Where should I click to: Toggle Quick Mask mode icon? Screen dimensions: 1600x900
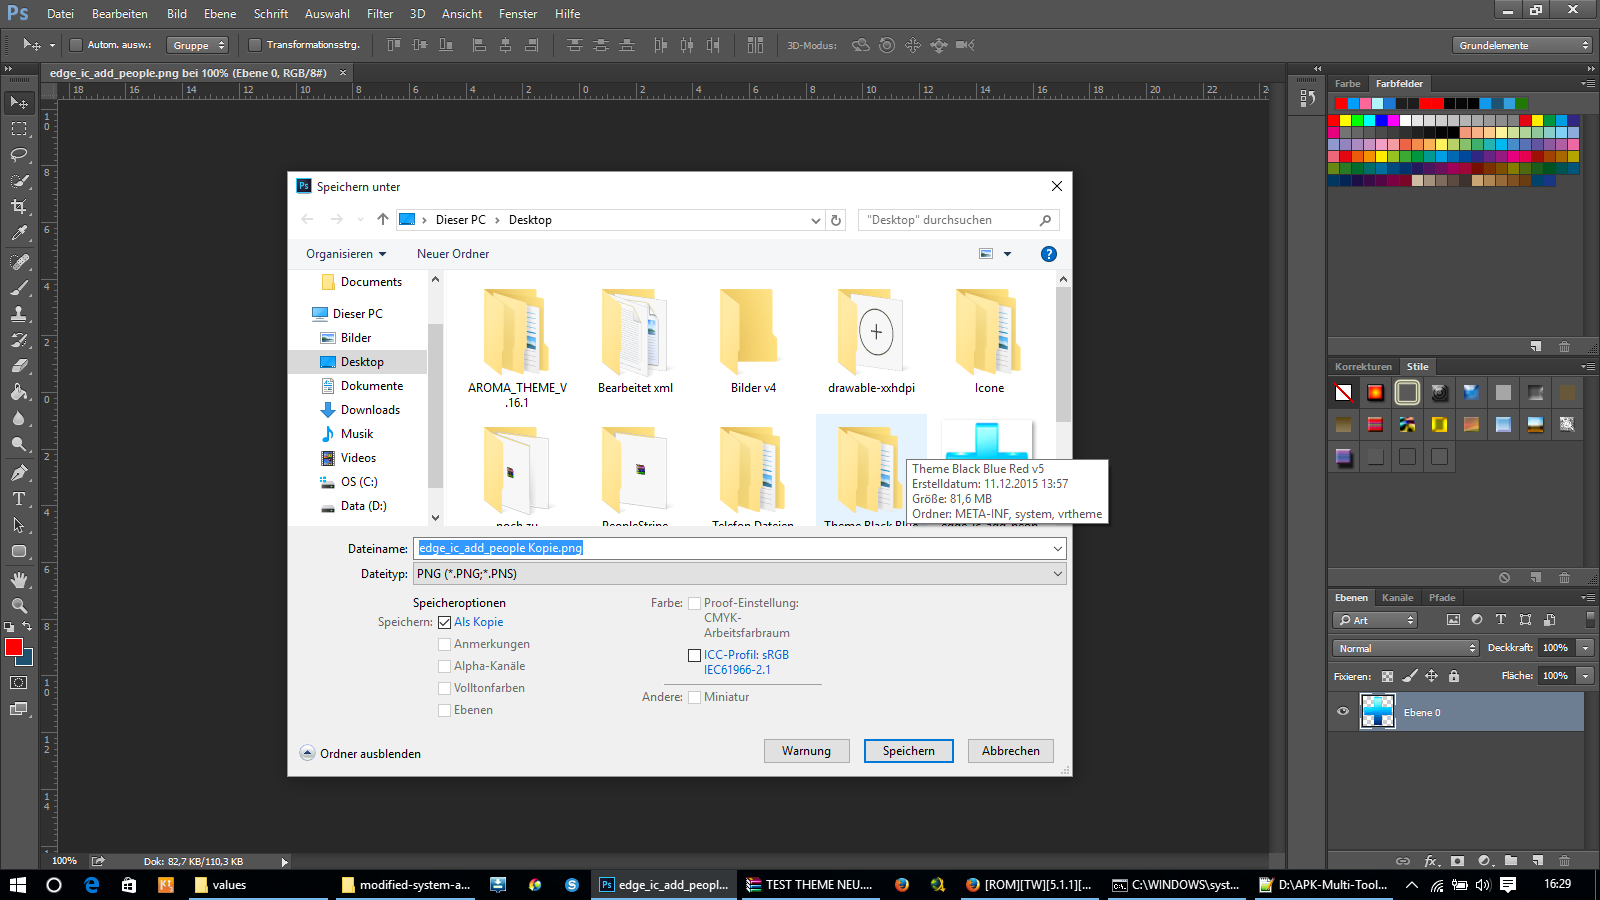19,683
